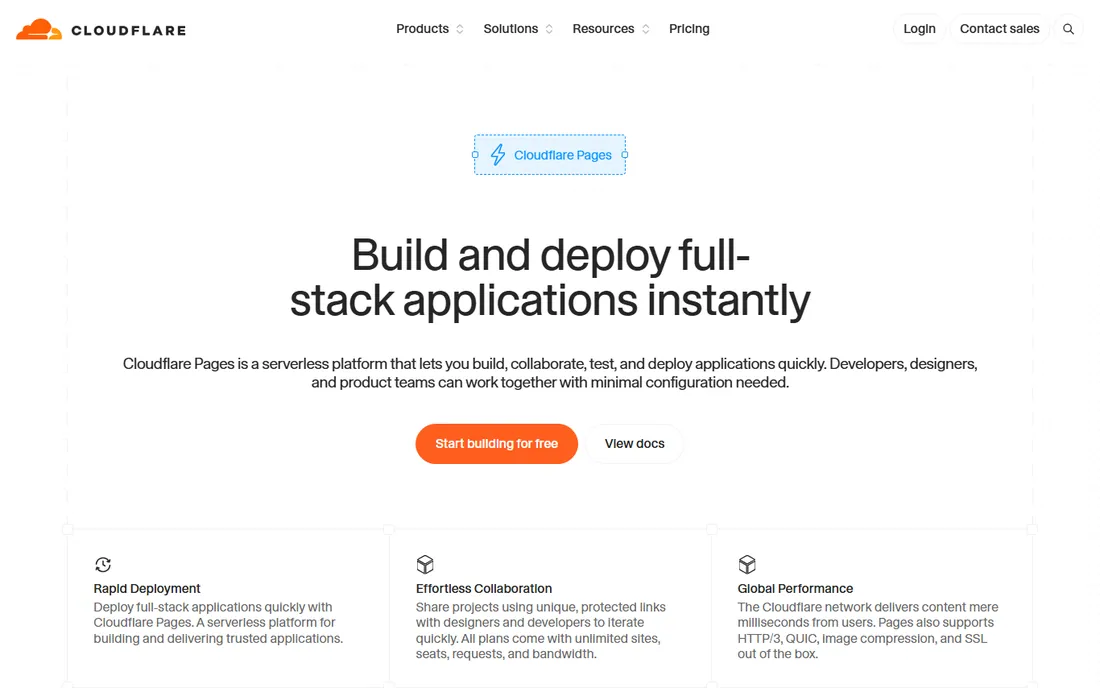
Task: Click the 'The Cloudflare network delivers content' description
Action: pyautogui.click(x=868, y=630)
